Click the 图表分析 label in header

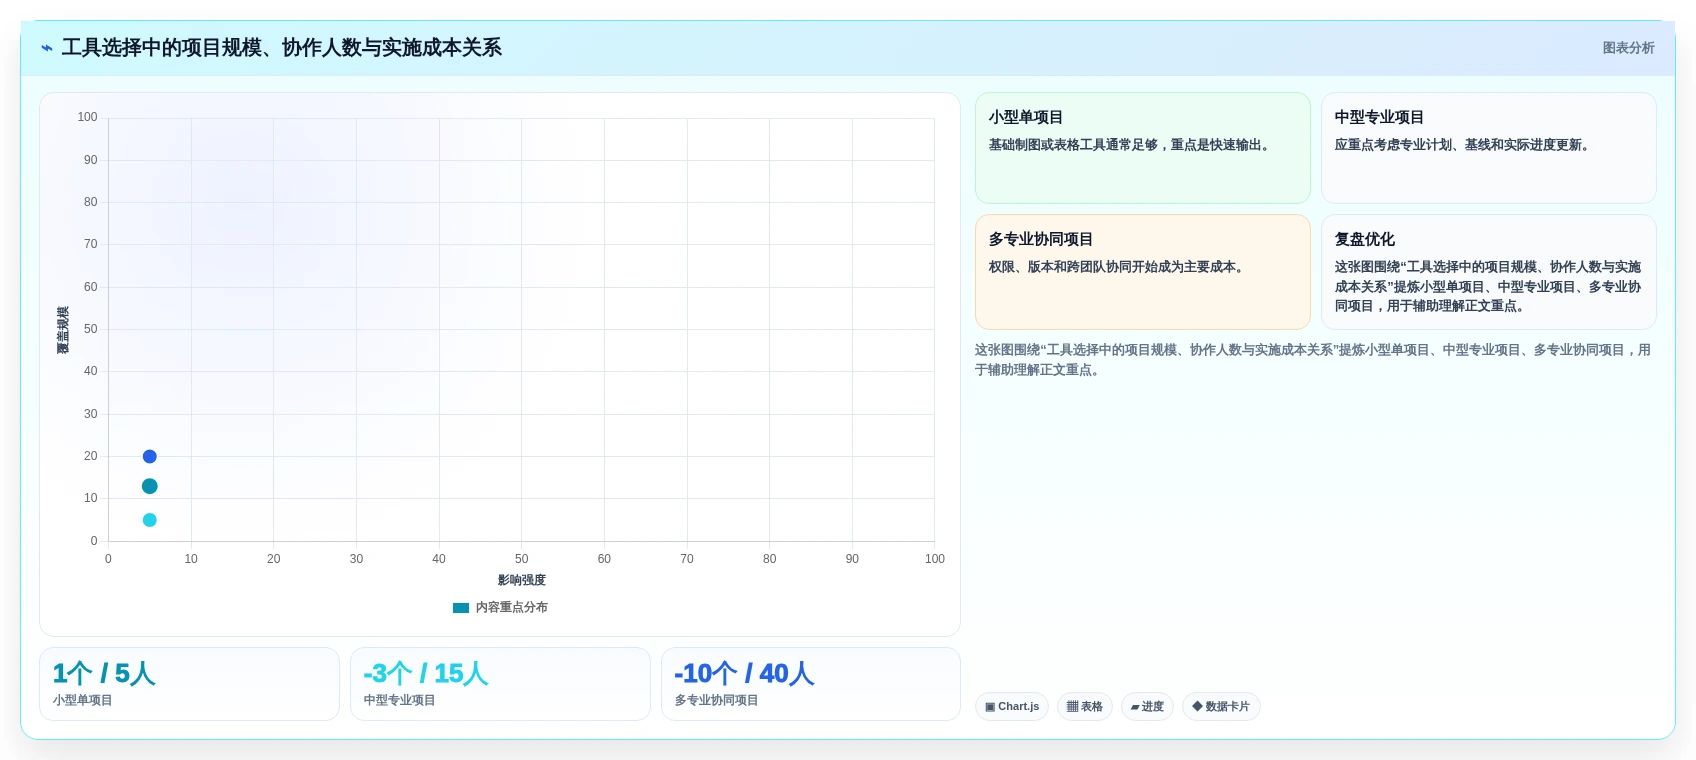[1628, 48]
